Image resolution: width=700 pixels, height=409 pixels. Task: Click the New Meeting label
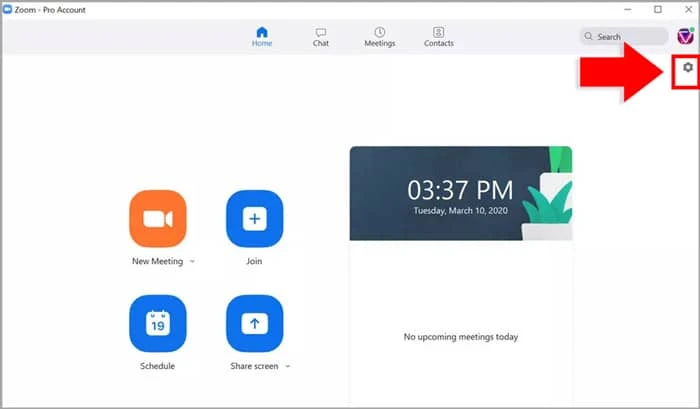click(157, 261)
